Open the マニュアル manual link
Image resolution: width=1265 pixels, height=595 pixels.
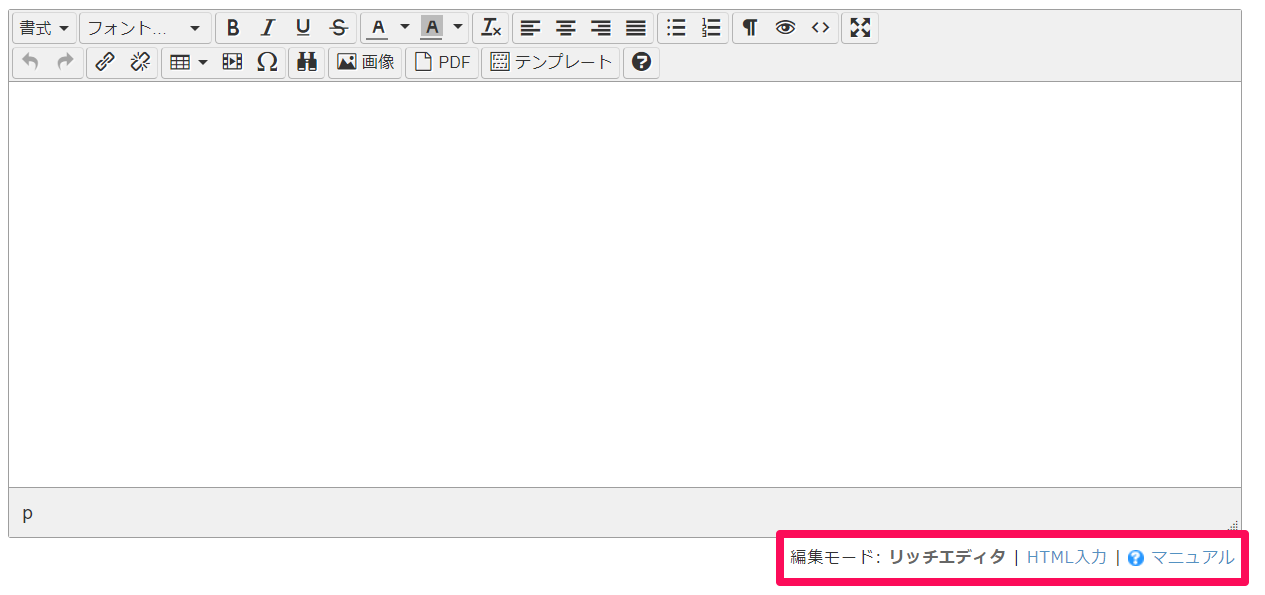tap(1196, 557)
